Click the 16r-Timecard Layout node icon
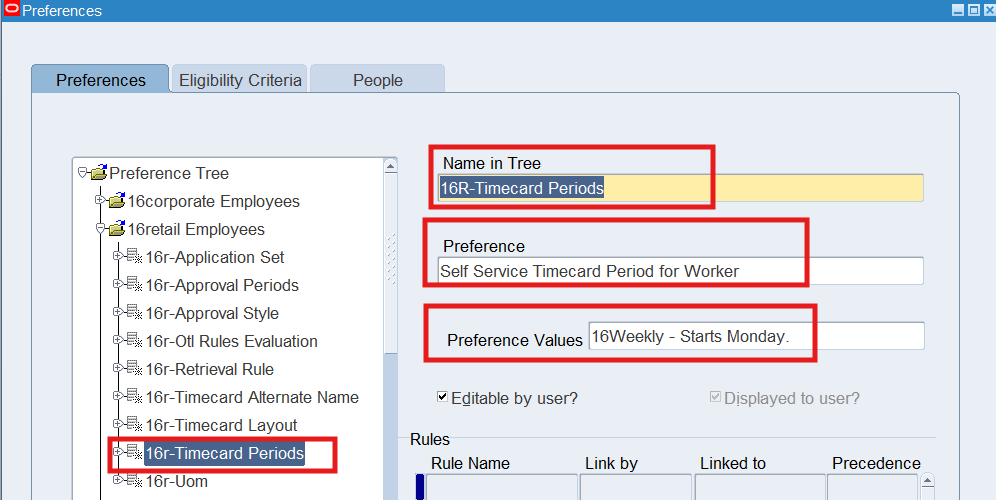The image size is (996, 500). click(134, 425)
